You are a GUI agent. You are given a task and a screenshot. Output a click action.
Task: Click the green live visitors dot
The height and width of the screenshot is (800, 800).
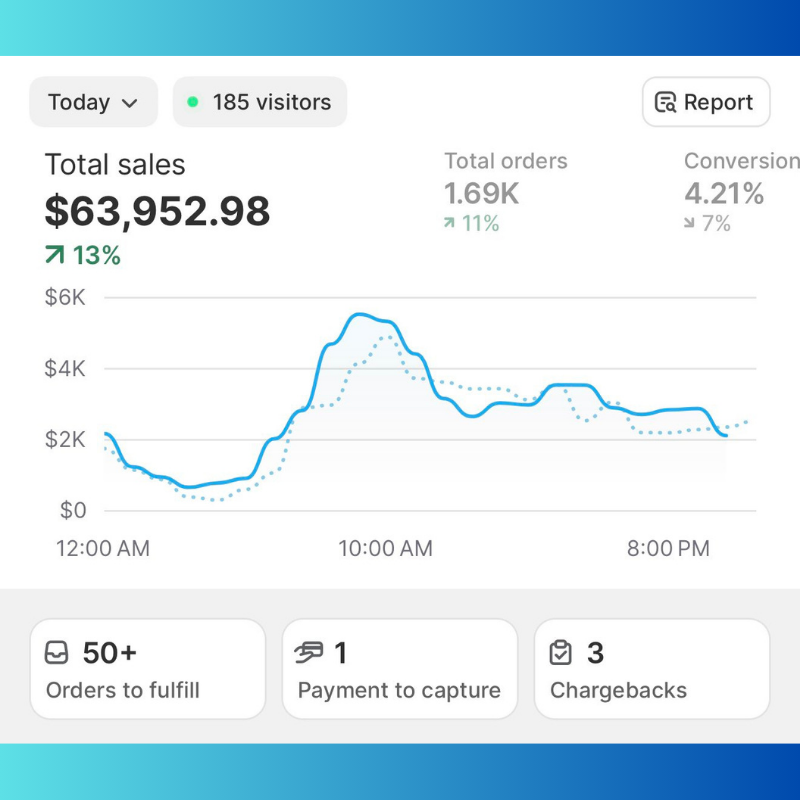193,102
